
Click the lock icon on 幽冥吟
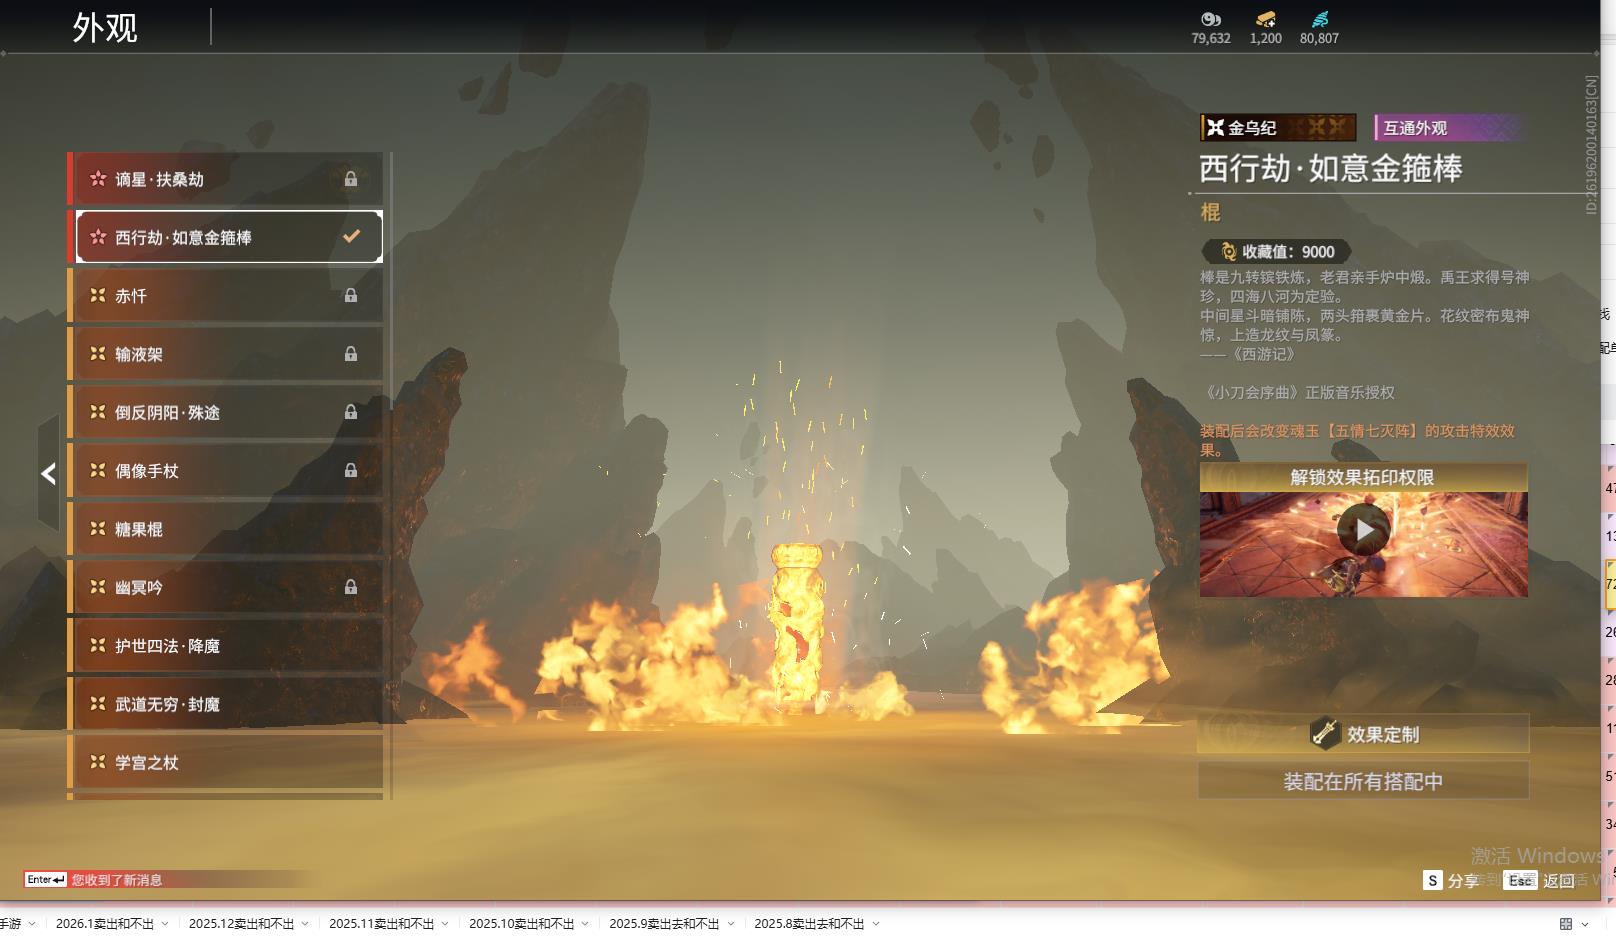351,588
